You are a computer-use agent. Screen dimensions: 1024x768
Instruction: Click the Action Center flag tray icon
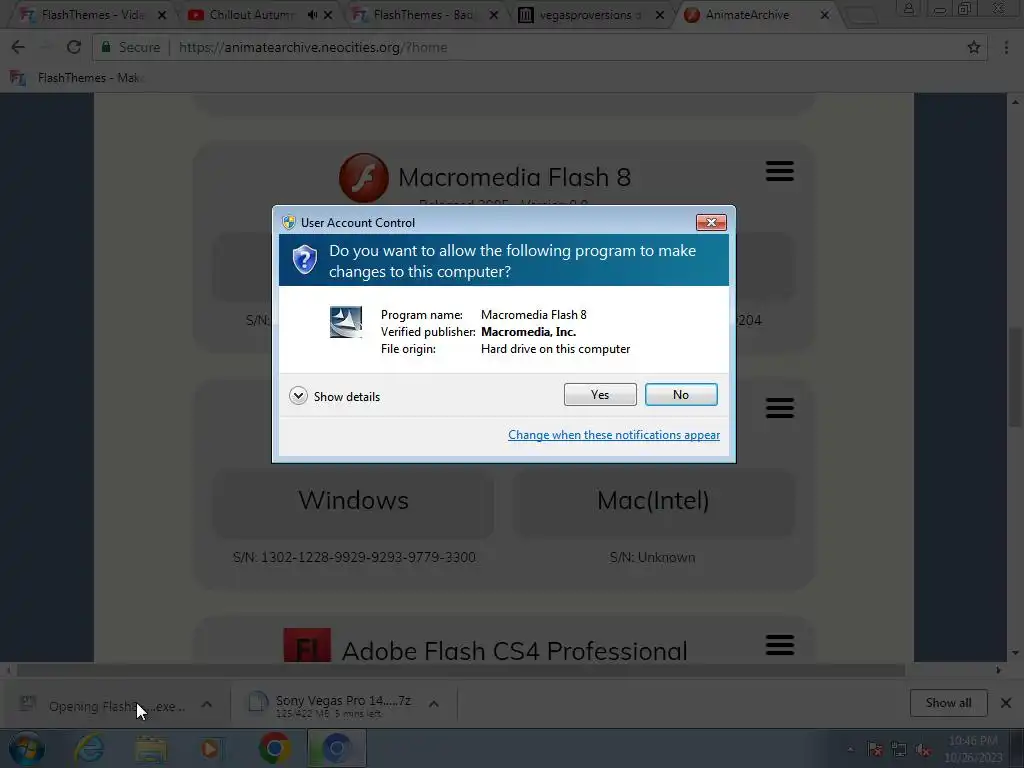pos(875,749)
